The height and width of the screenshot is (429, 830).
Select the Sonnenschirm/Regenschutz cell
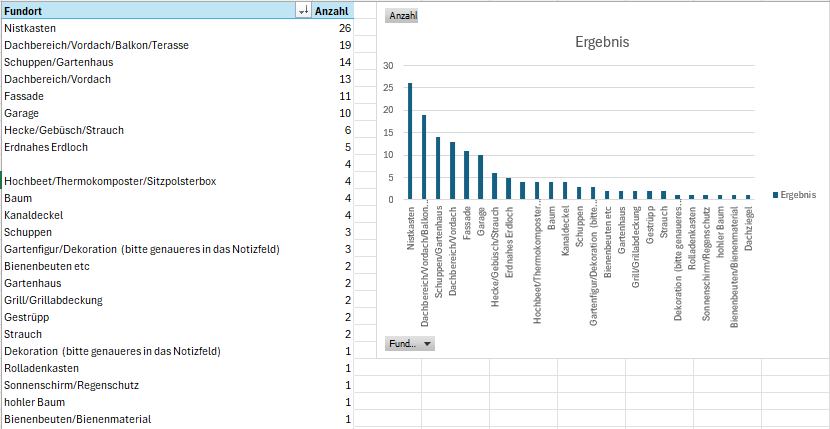[157, 385]
